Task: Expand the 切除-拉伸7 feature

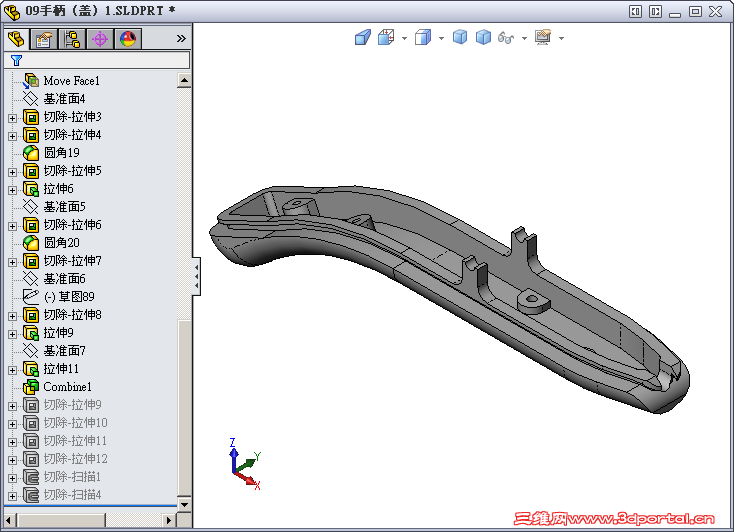Action: click(13, 262)
